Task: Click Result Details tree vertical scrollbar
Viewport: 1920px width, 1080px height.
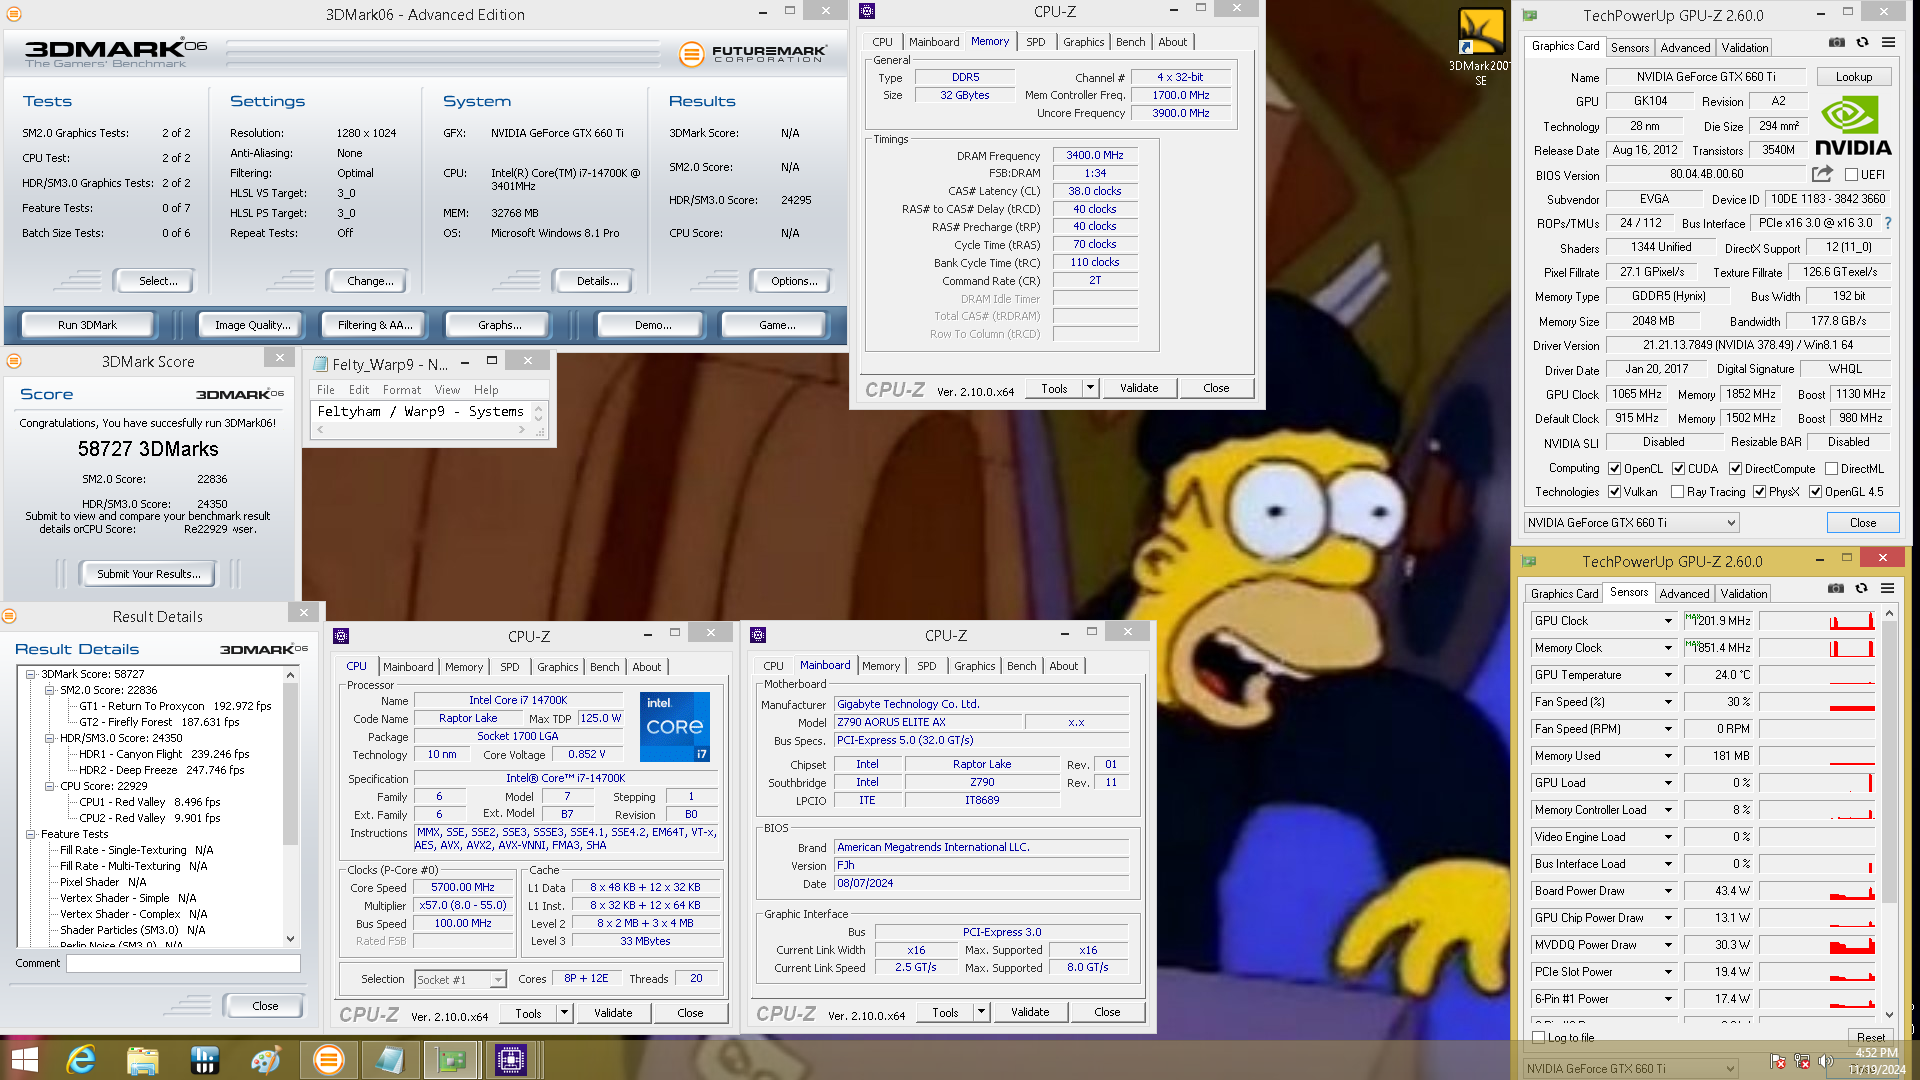Action: 291,806
